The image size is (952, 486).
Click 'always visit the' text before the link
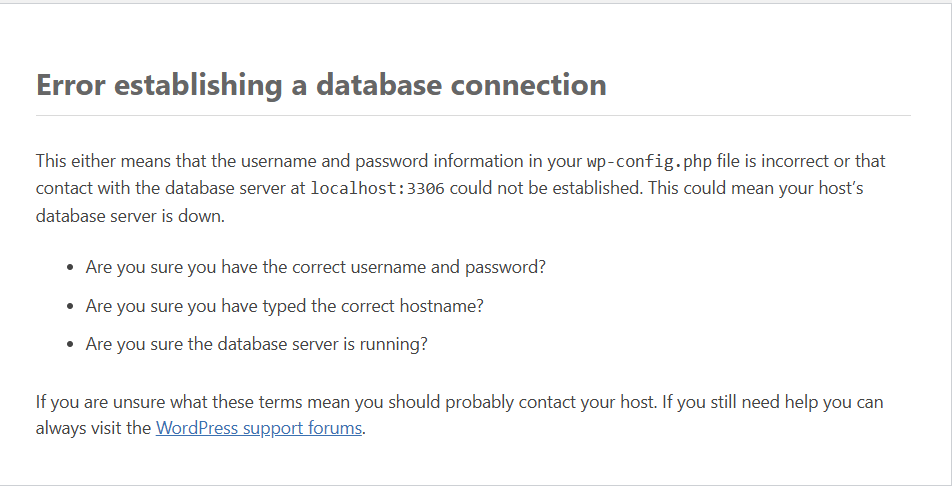(94, 428)
